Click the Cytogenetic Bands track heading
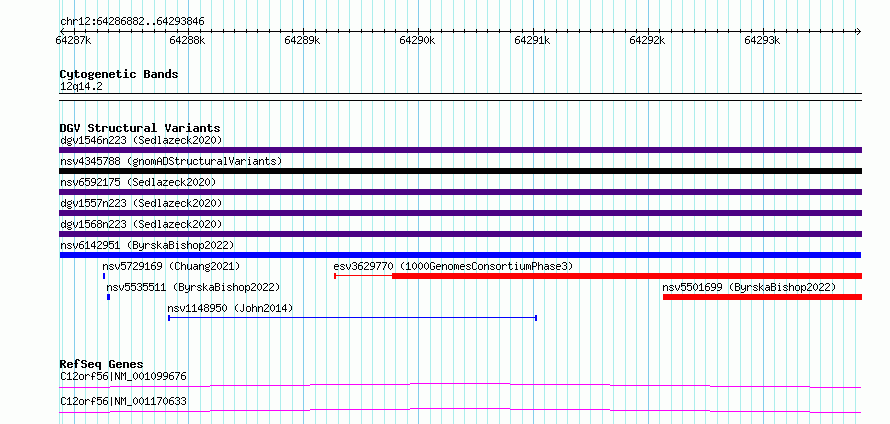Screen dimensions: 890x424 click(119, 74)
